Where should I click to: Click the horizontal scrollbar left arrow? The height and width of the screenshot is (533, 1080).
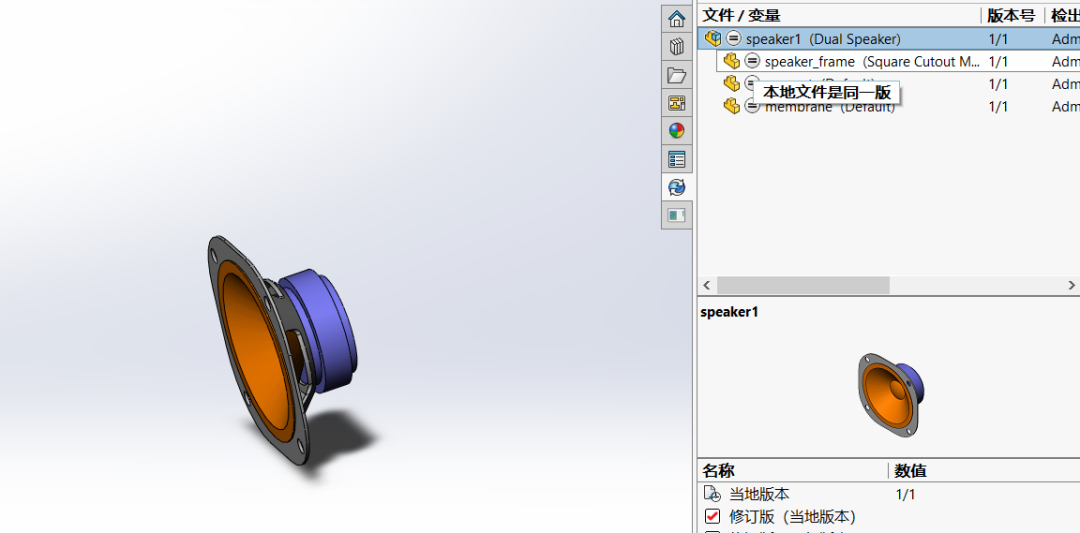point(706,284)
